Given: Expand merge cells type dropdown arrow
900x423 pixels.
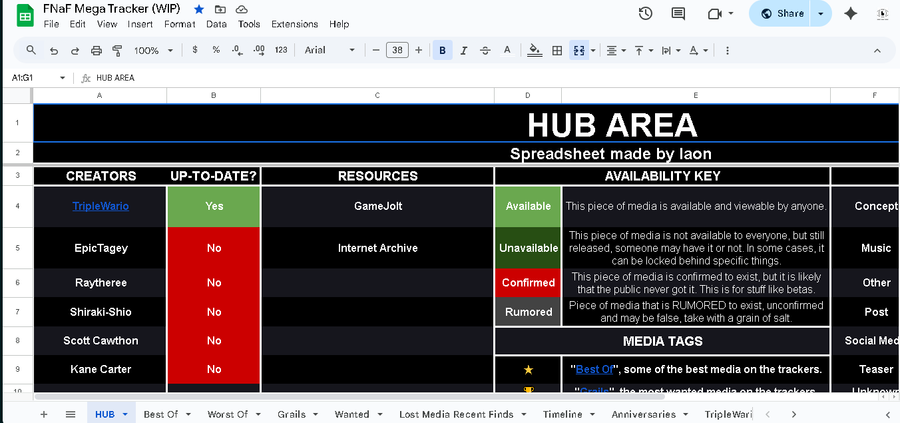Looking at the screenshot, I should click(593, 51).
